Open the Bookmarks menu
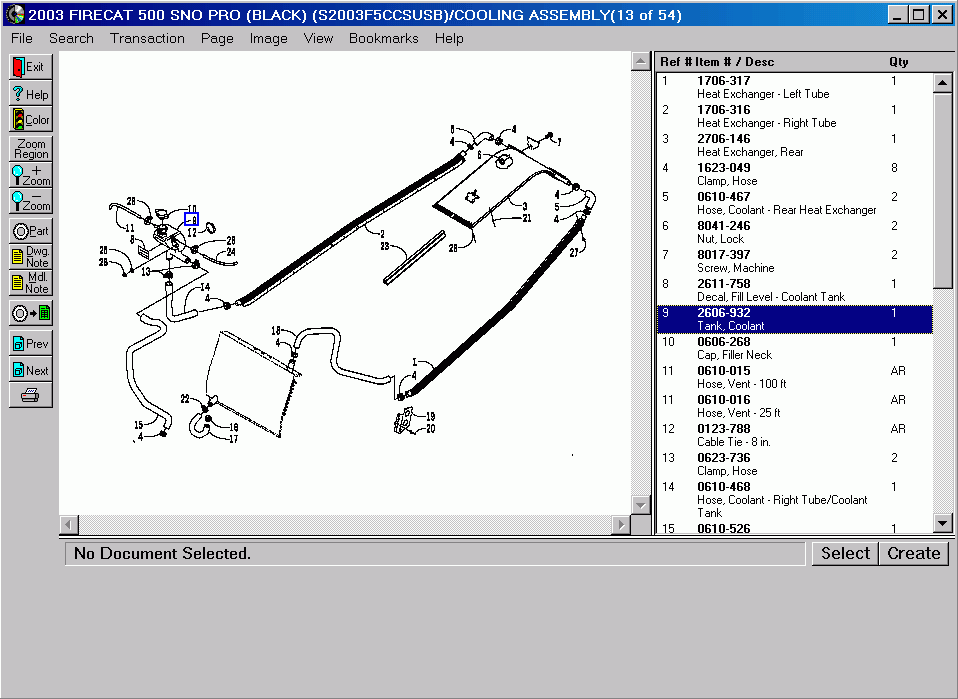The height and width of the screenshot is (699, 958). coord(383,38)
